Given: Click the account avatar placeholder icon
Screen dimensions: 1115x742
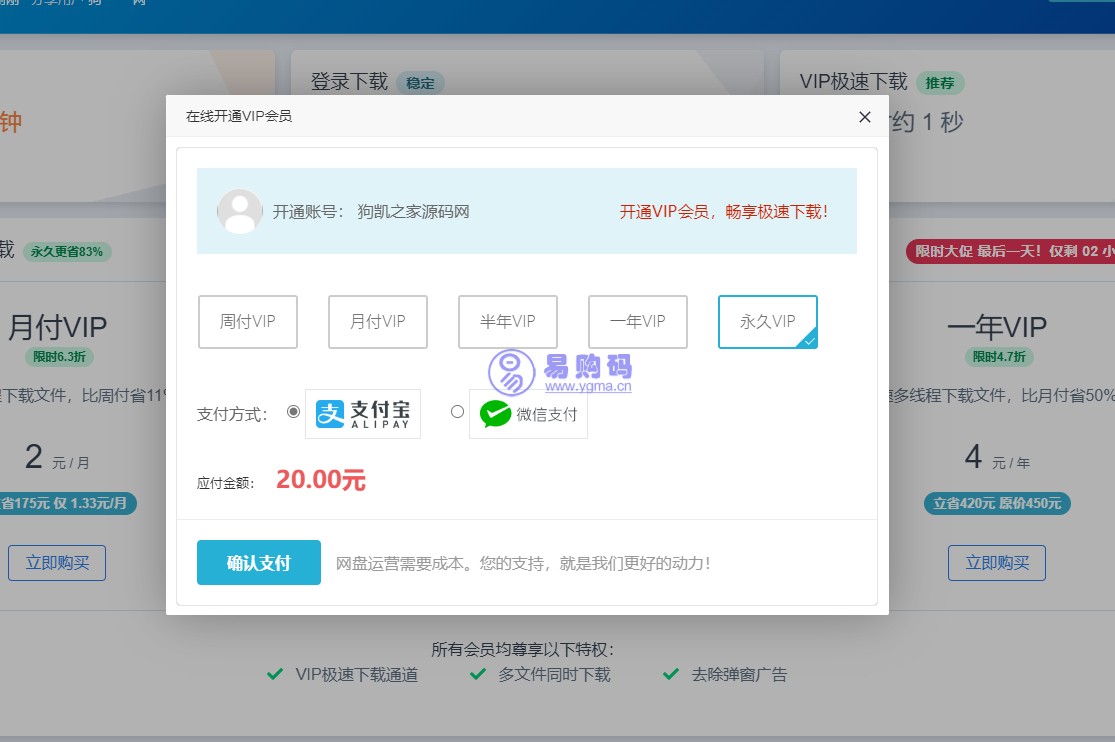Looking at the screenshot, I should click(x=238, y=211).
